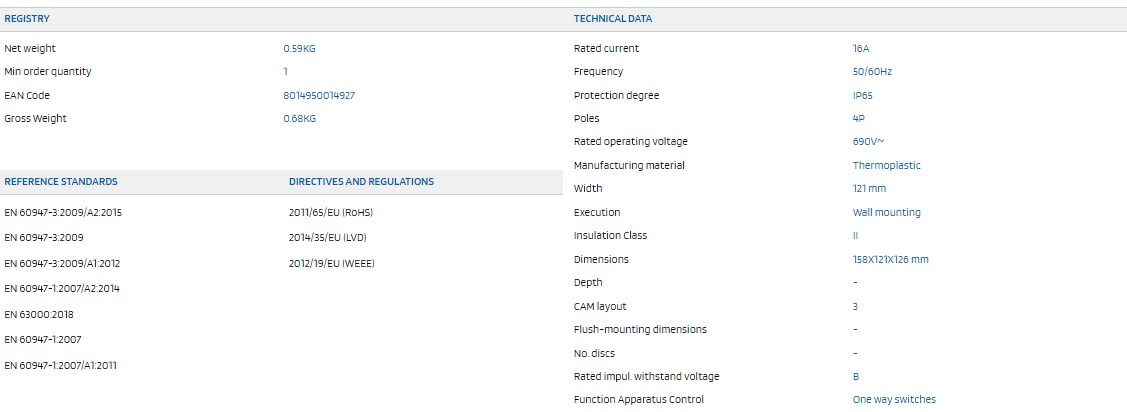Click the Wall mounting execution value

pos(886,213)
